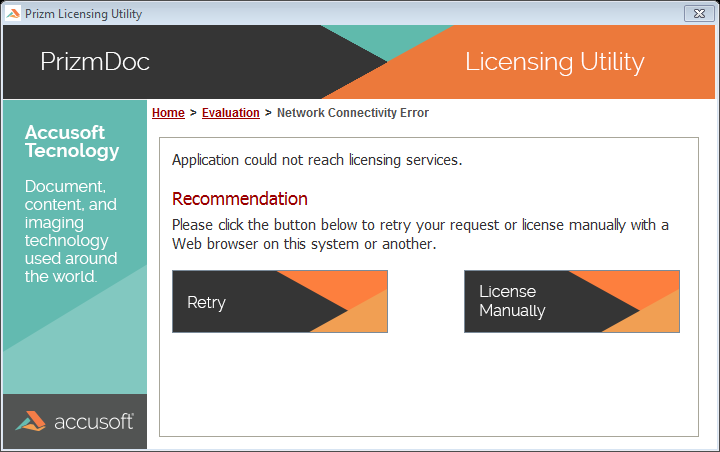Select the Network Connectivity Error breadcrumb text
The width and height of the screenshot is (720, 452).
point(352,113)
